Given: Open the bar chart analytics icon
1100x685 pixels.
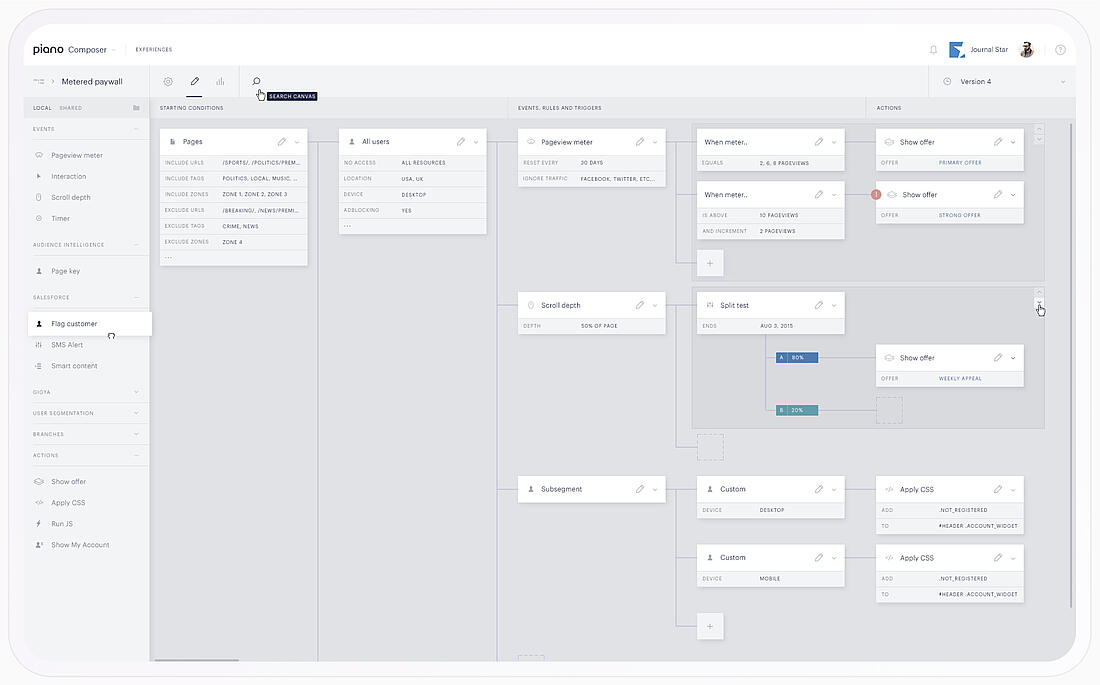Looking at the screenshot, I should 220,81.
